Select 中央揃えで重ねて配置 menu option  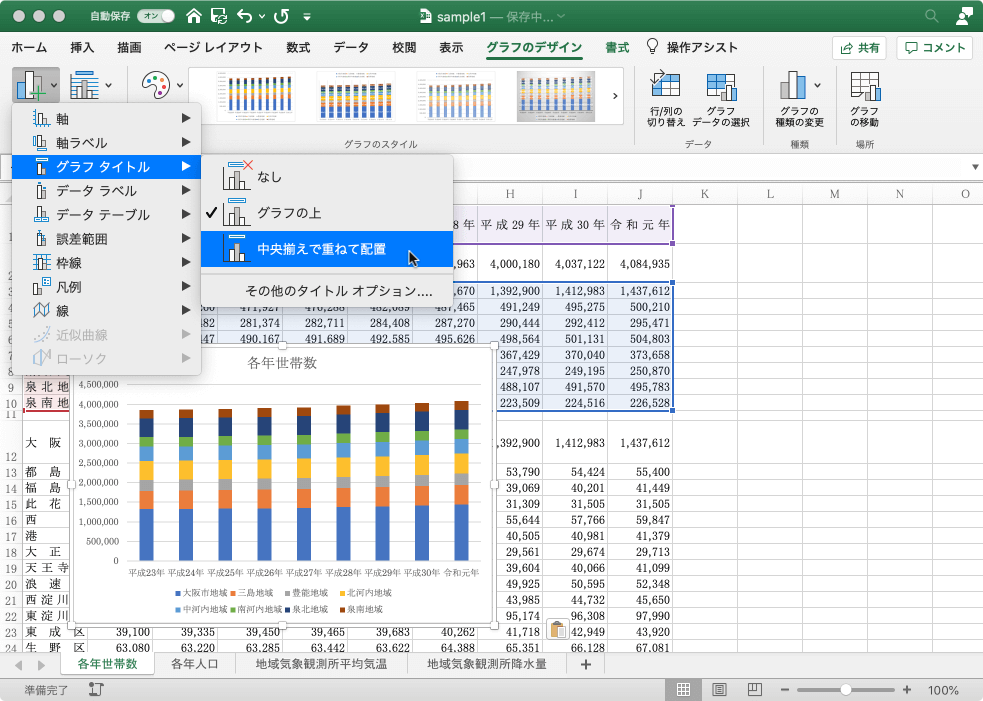(320, 249)
